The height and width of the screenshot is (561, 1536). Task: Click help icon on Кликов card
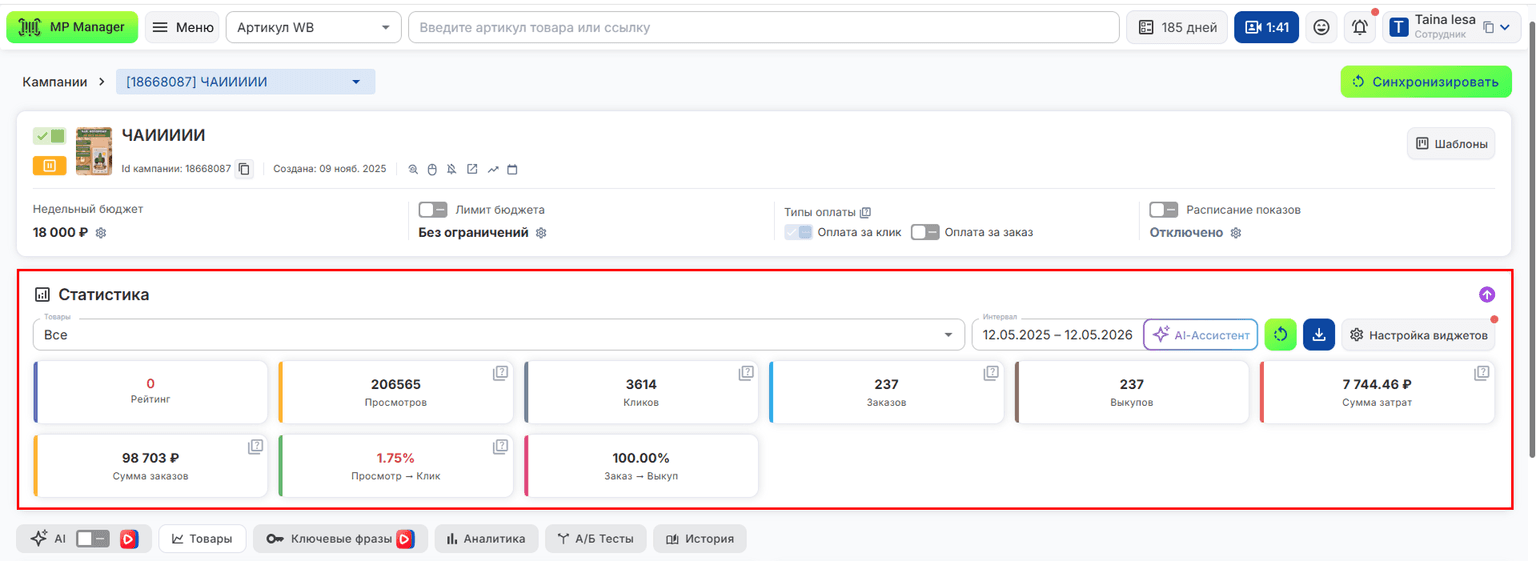click(746, 373)
